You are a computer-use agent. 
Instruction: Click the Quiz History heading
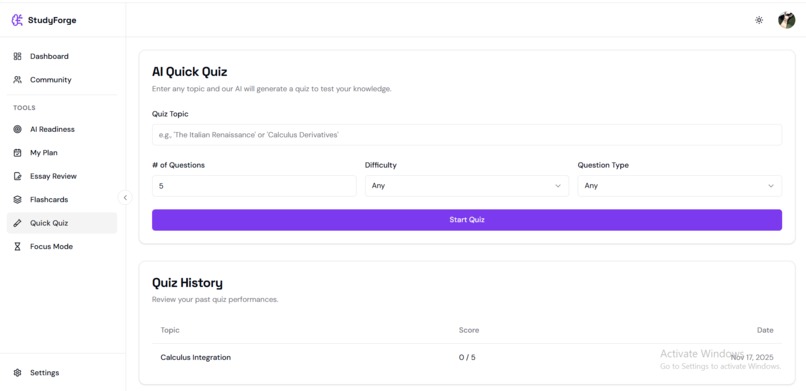[187, 283]
